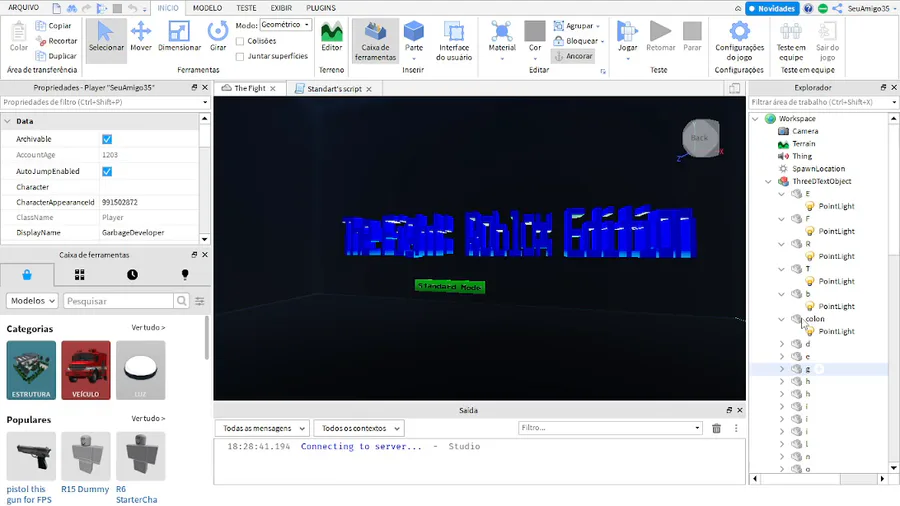Expand the g model node

click(781, 369)
